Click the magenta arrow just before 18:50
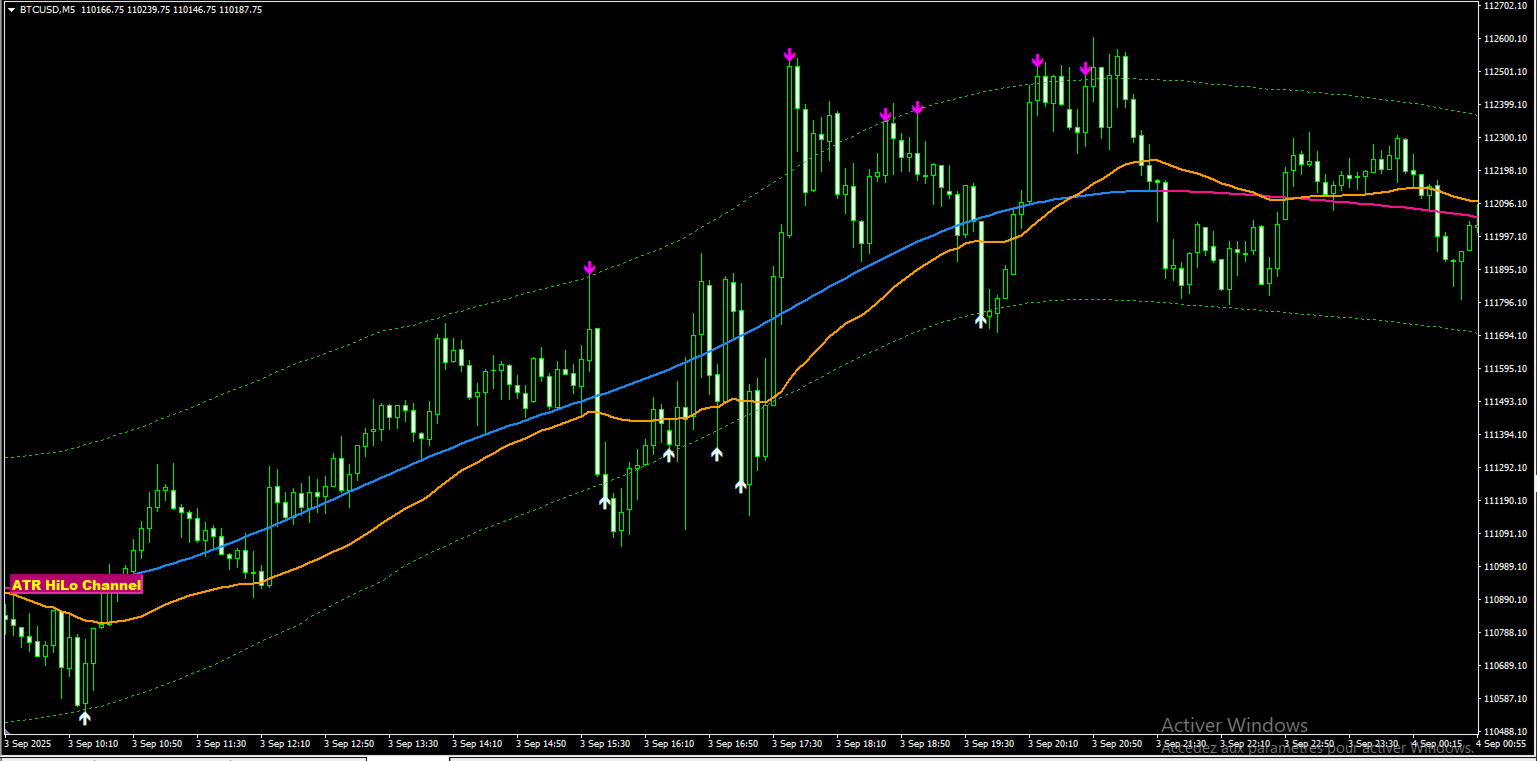 (885, 115)
